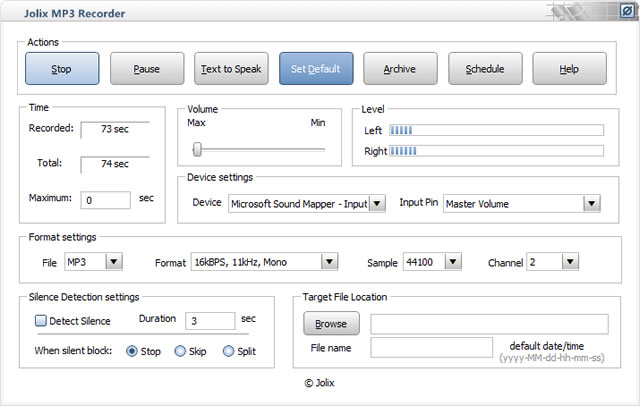Click the Maximum seconds input field
This screenshot has height=406, width=640.
[x=106, y=200]
